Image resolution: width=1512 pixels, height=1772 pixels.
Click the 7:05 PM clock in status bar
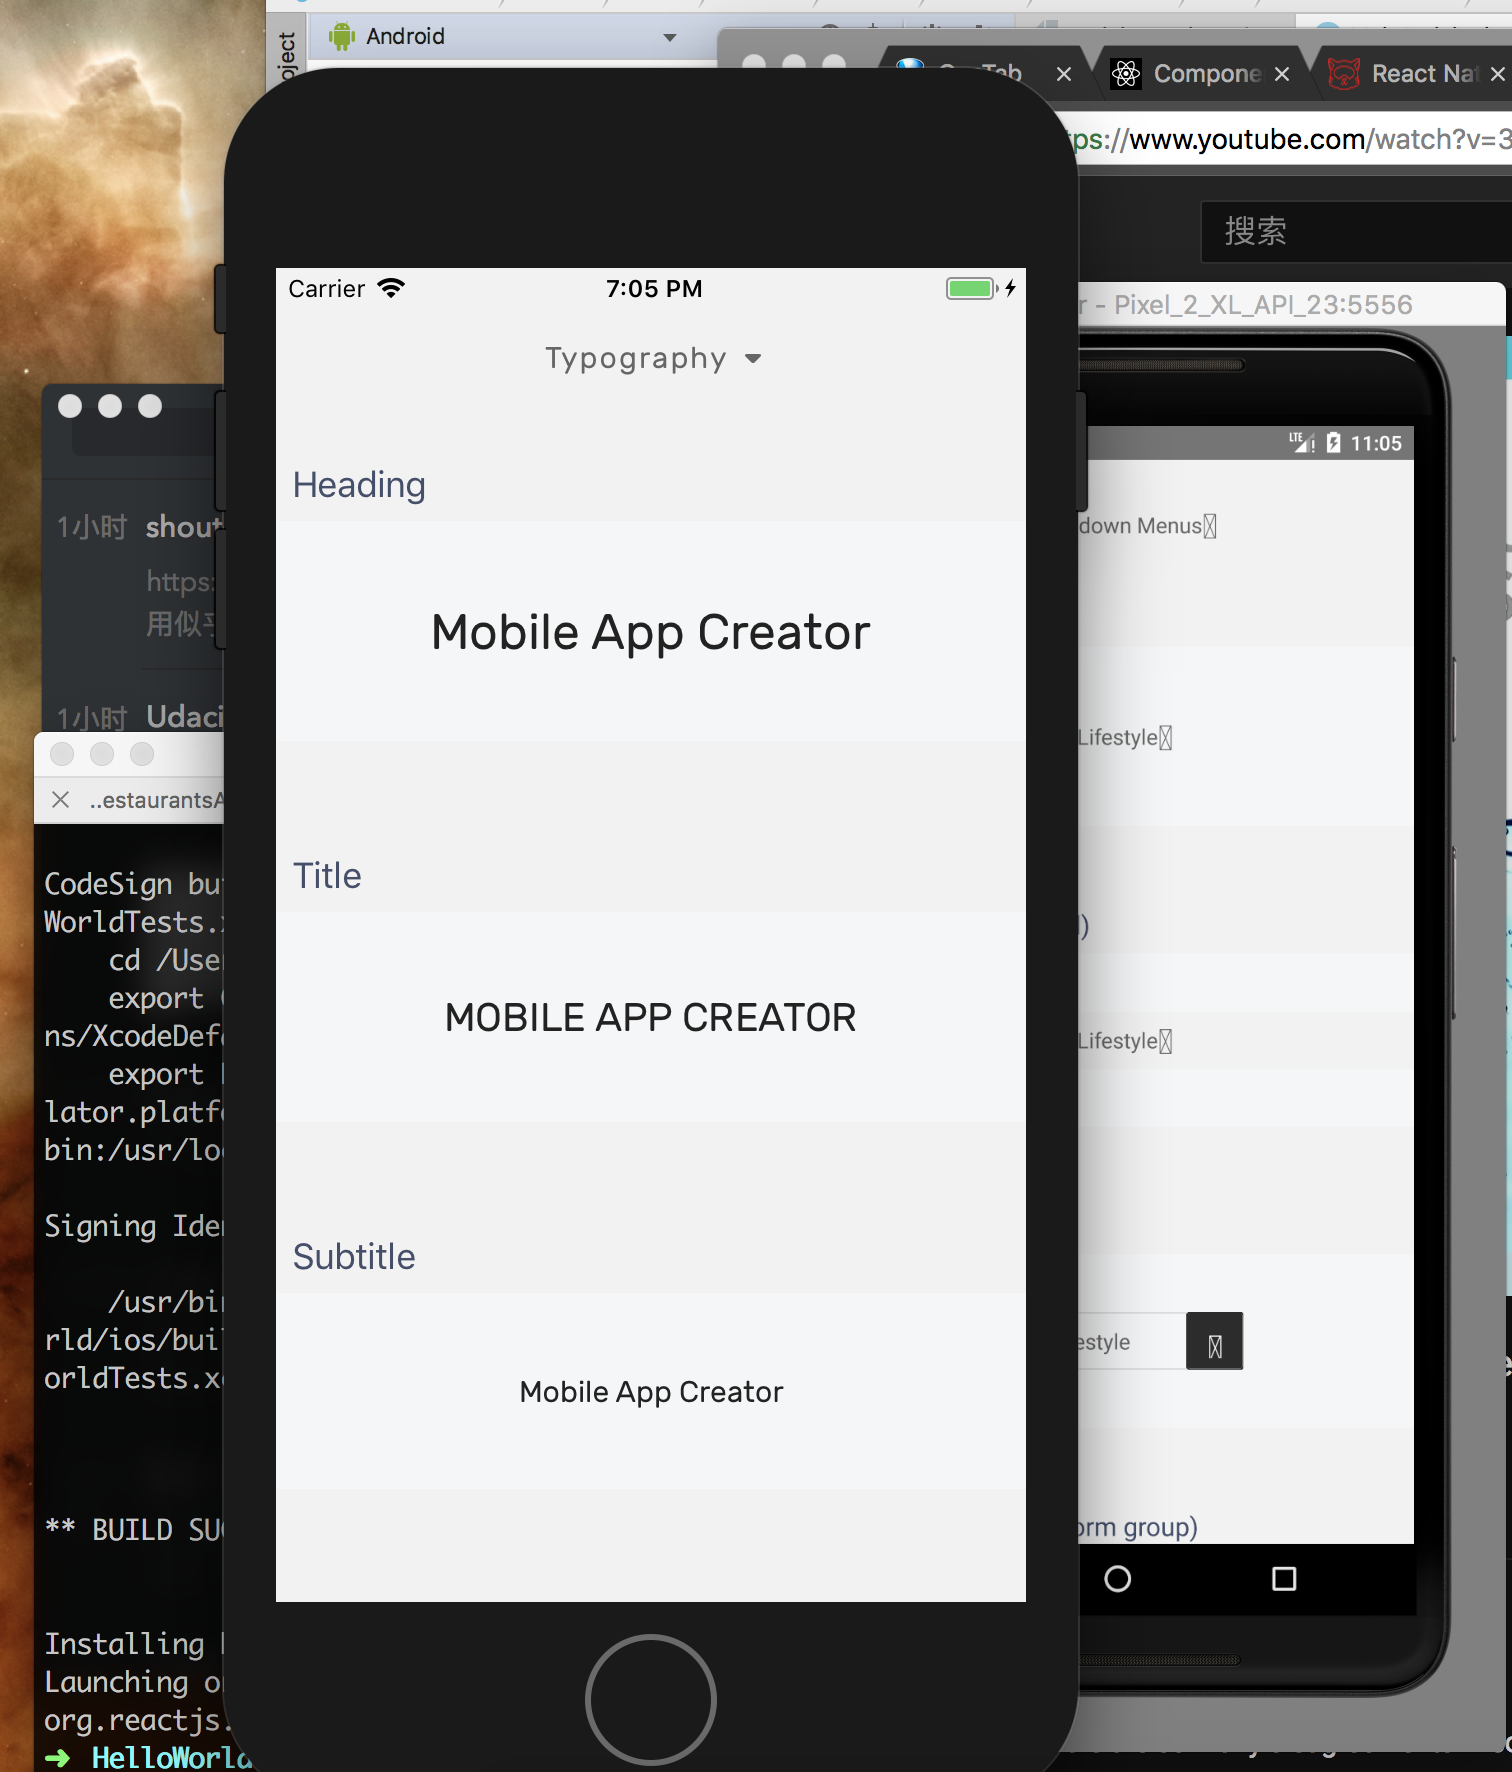(x=654, y=289)
